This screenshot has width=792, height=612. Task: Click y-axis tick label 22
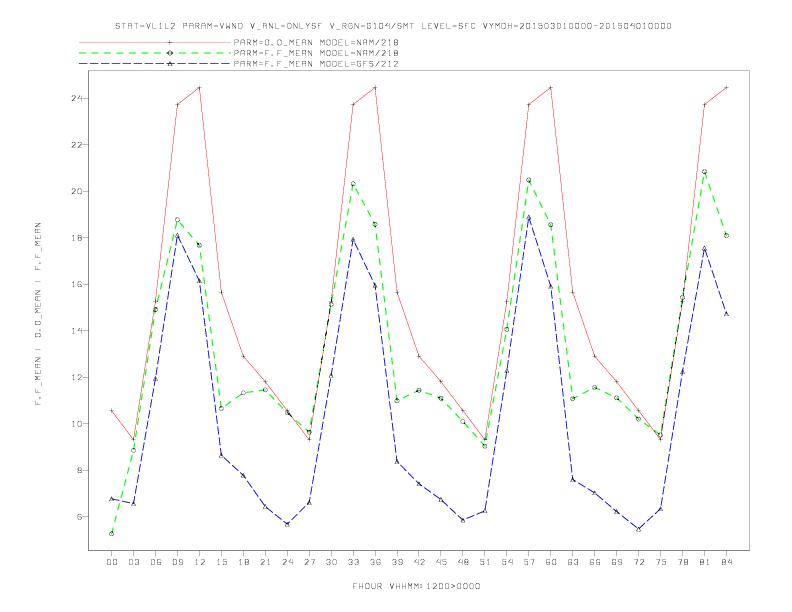77,144
